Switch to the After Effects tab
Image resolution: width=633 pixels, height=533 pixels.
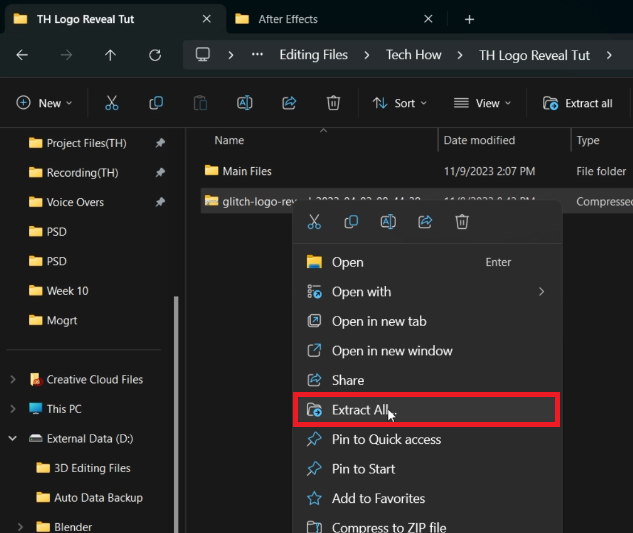pyautogui.click(x=288, y=19)
